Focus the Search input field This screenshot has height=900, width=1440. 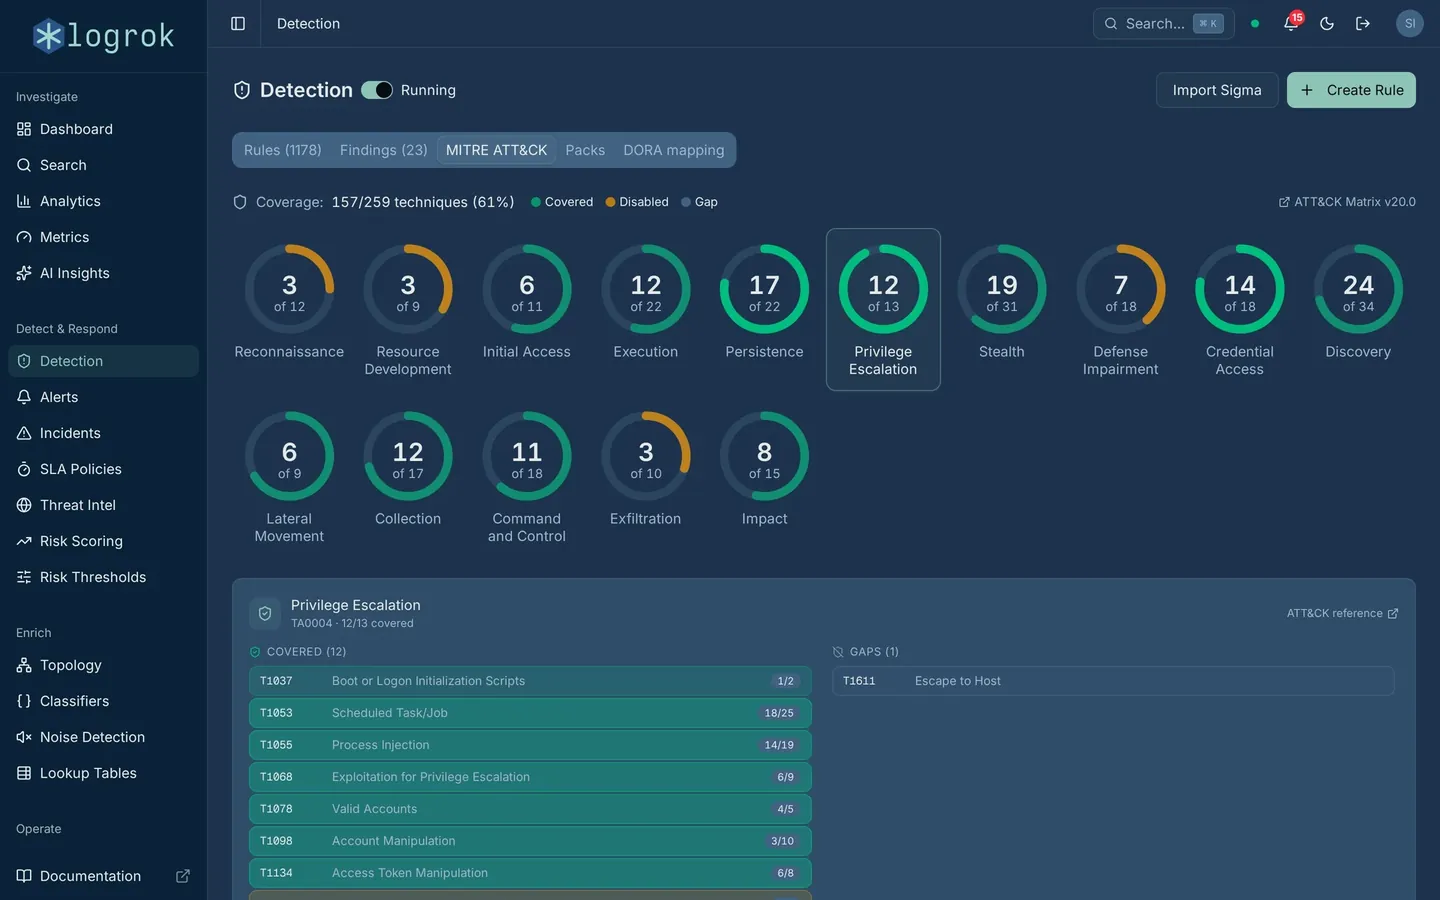pyautogui.click(x=1163, y=23)
